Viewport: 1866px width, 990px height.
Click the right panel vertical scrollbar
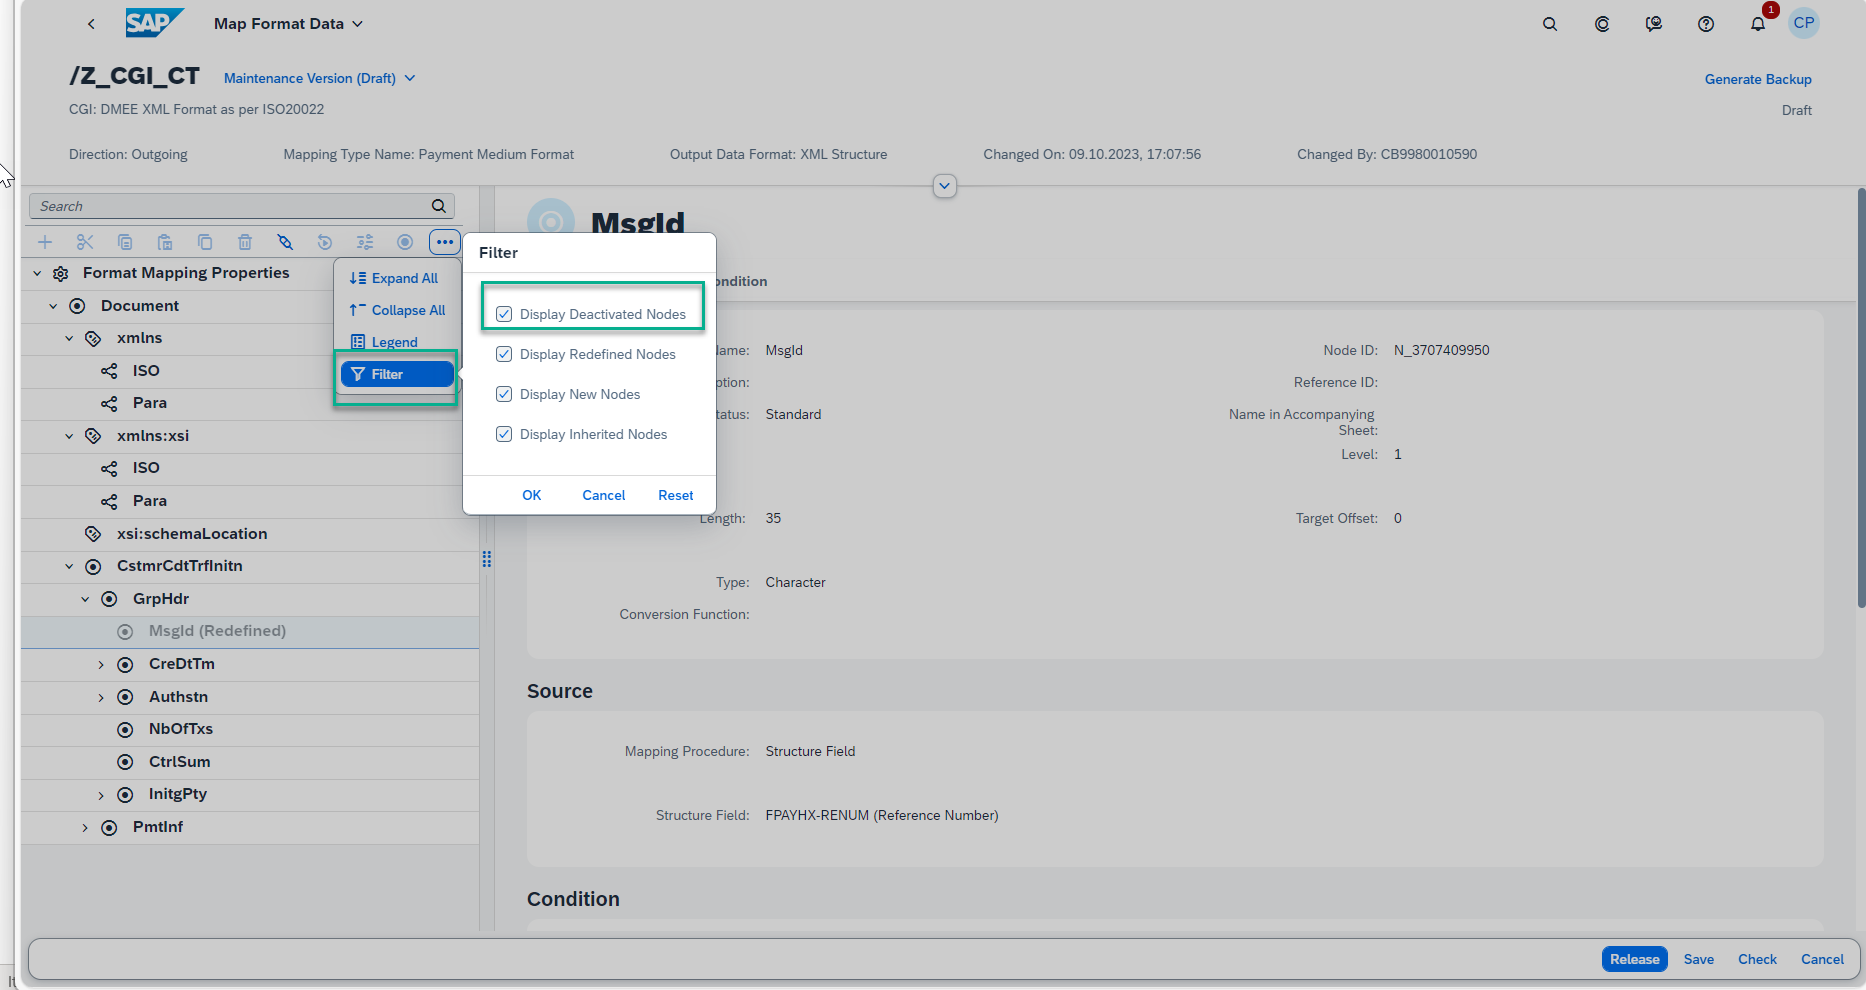(1861, 397)
